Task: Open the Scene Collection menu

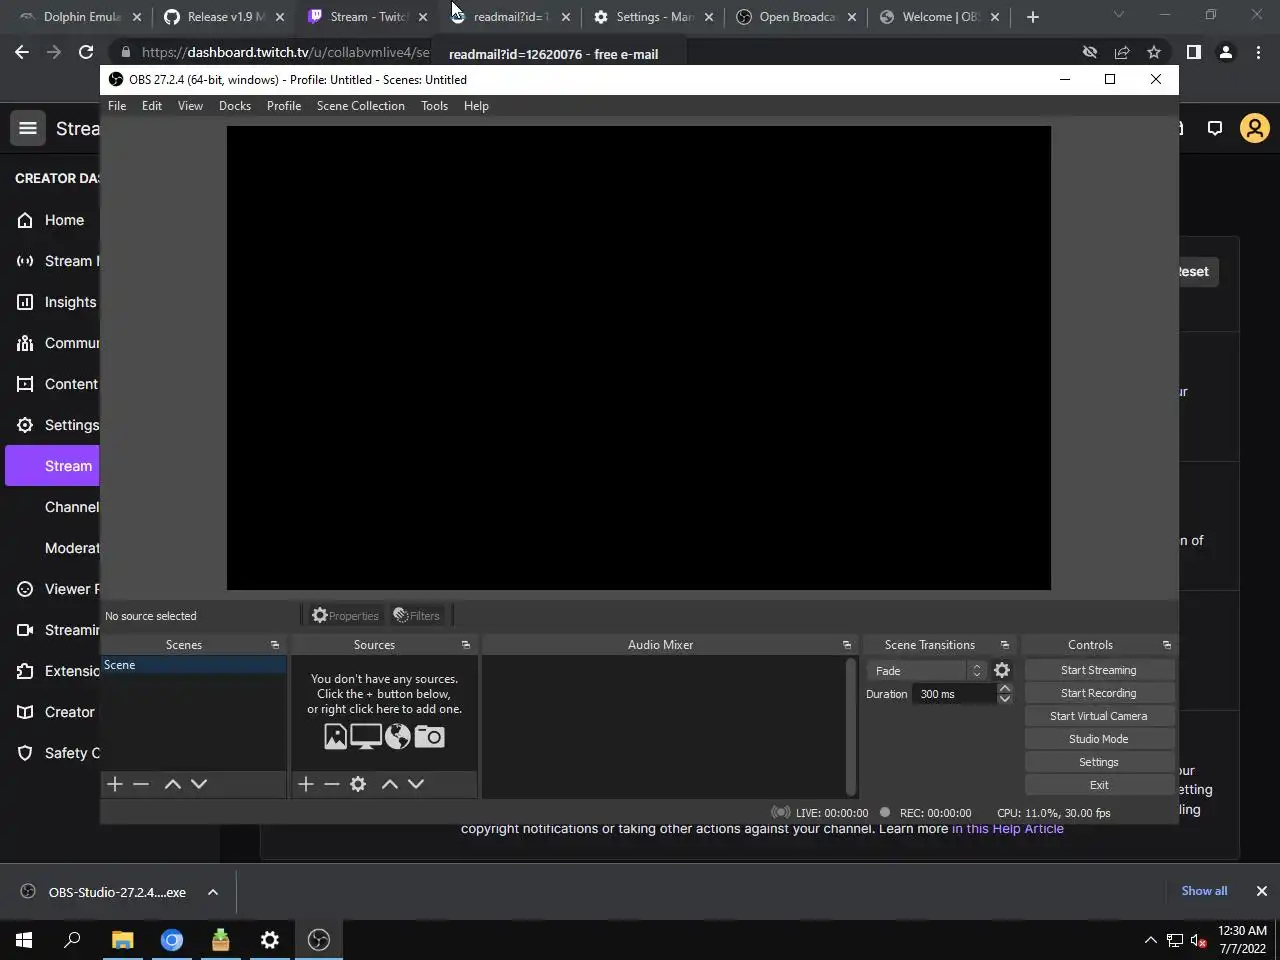Action: 361,106
